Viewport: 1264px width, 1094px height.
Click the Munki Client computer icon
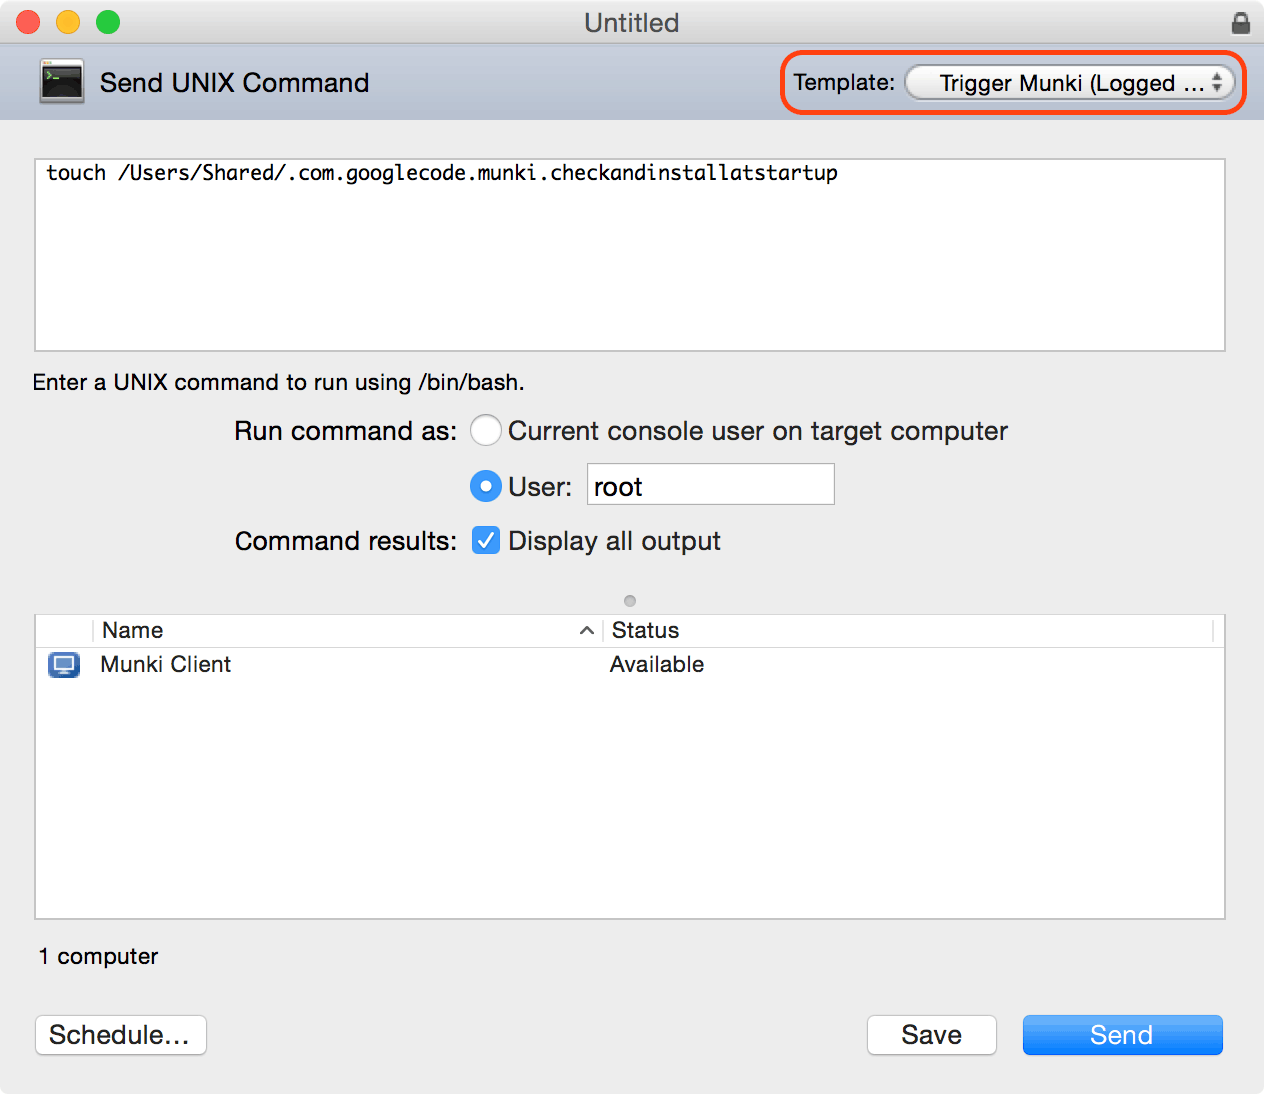[x=64, y=665]
